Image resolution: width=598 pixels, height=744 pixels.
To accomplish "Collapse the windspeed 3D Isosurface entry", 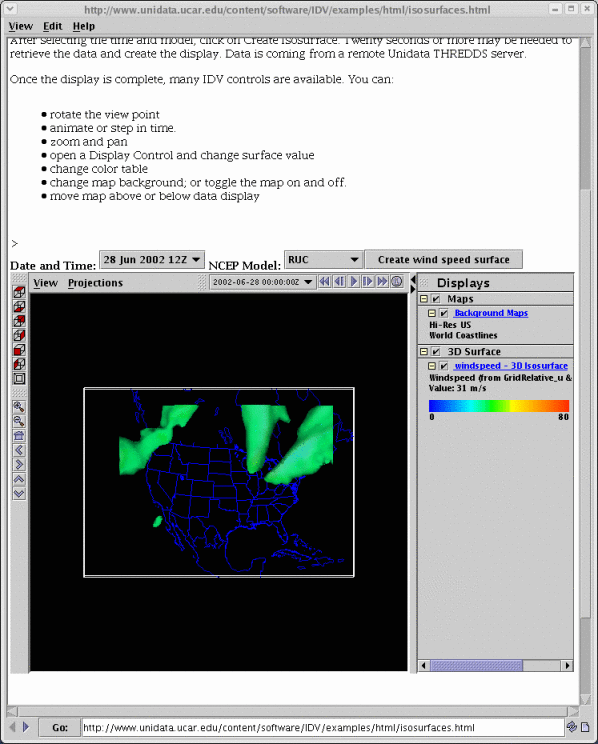I will coord(432,366).
